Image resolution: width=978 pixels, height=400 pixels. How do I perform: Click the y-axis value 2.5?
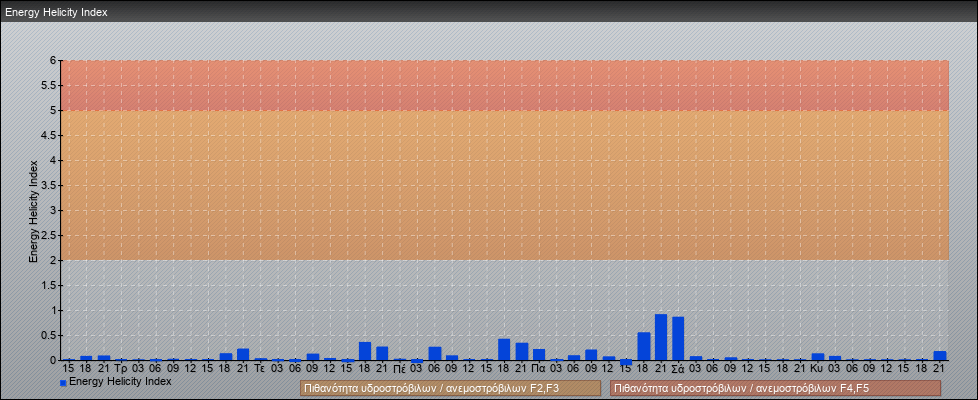pos(50,235)
